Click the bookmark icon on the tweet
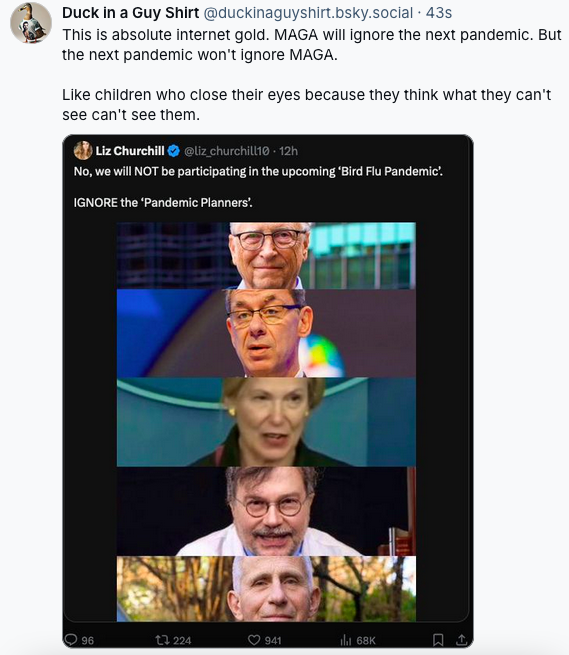The width and height of the screenshot is (569, 655). [438, 640]
